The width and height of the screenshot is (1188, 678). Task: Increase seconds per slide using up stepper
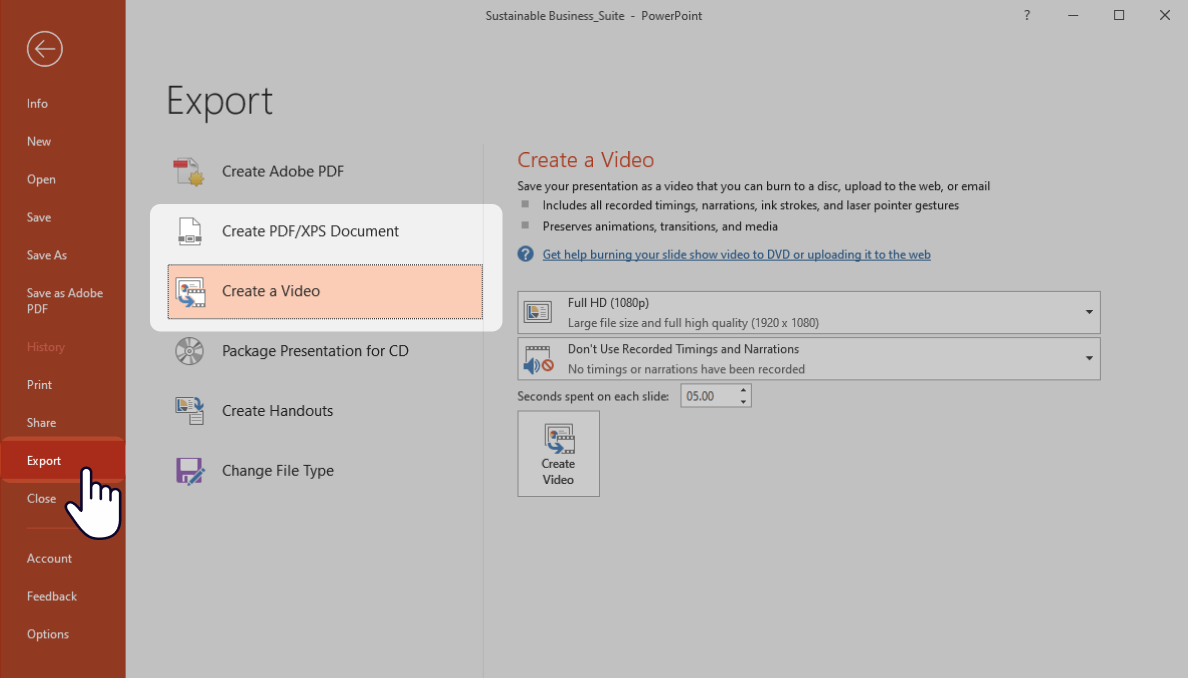point(742,390)
